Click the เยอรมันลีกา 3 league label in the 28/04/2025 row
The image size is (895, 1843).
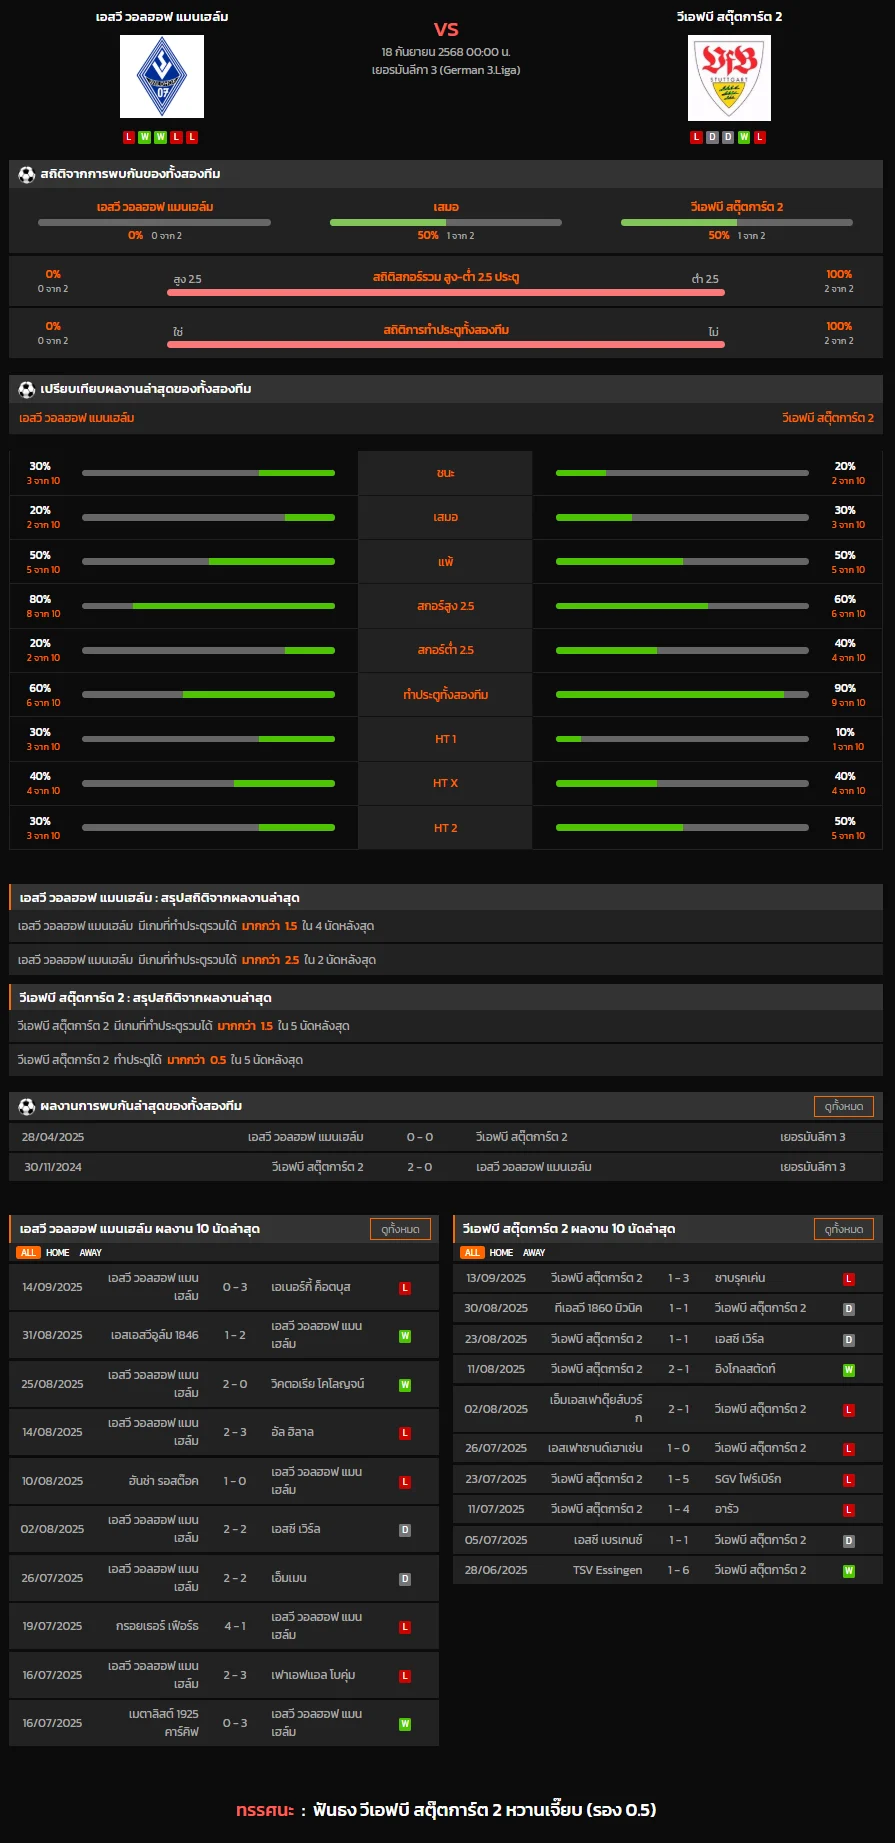tap(813, 1137)
